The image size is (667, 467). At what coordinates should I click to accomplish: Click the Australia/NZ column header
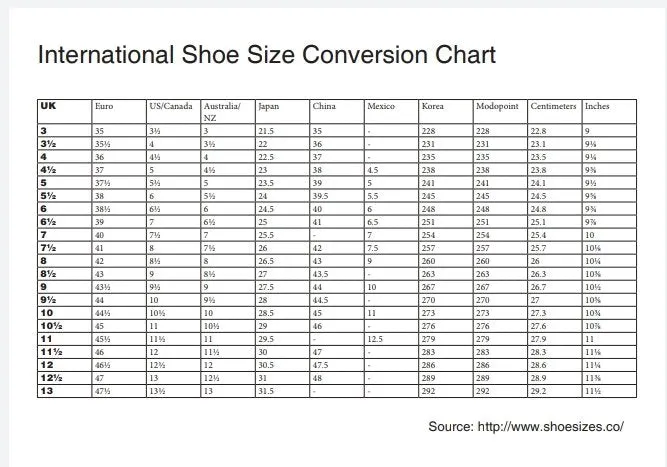(x=222, y=111)
